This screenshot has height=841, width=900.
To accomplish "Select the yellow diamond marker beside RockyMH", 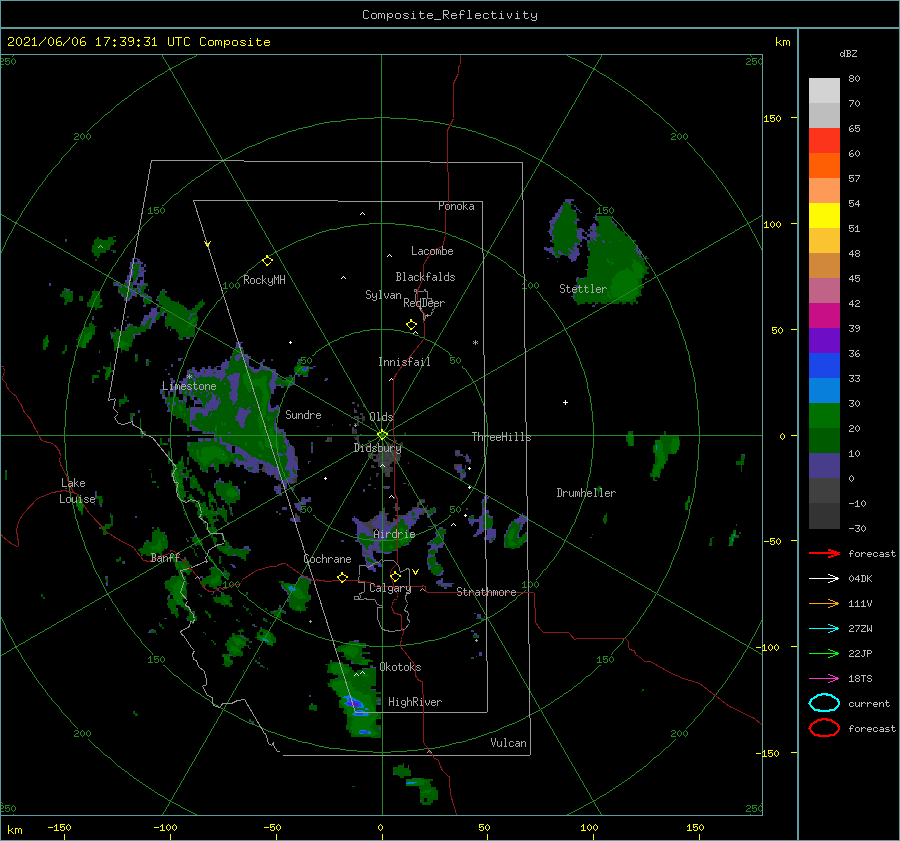I will coord(267,261).
